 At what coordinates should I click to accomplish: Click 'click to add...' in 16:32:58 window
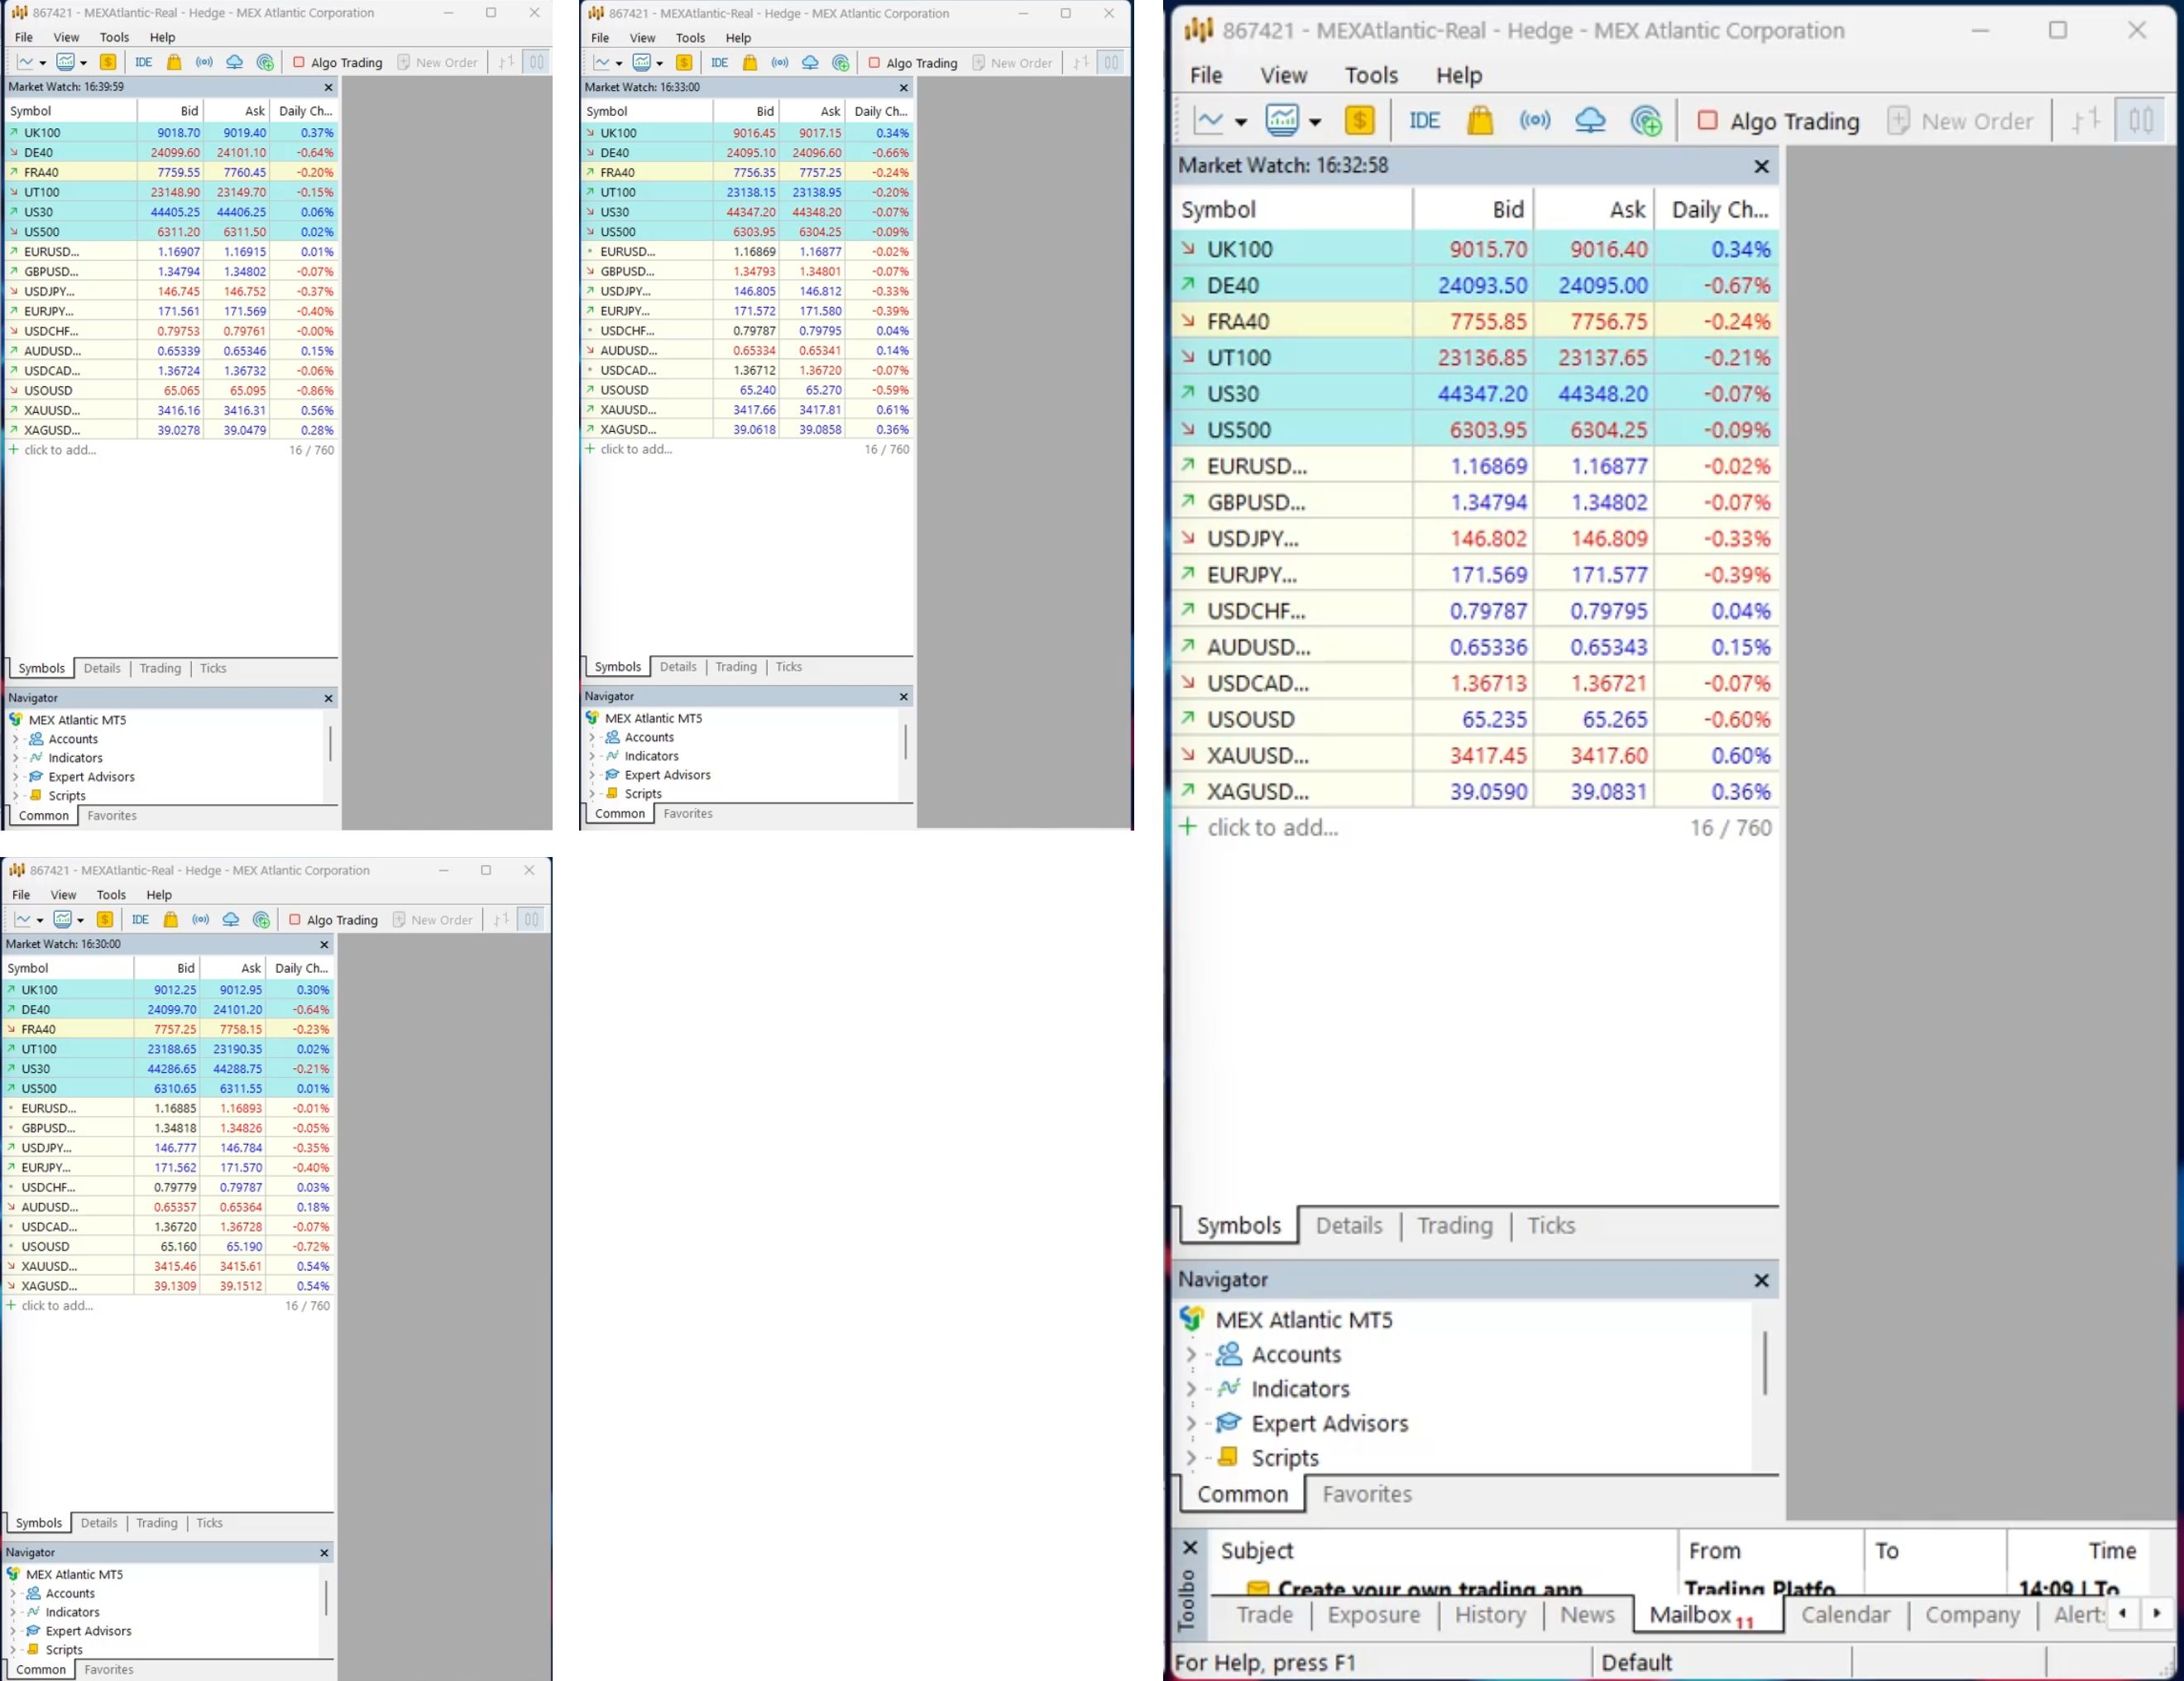pos(1272,828)
